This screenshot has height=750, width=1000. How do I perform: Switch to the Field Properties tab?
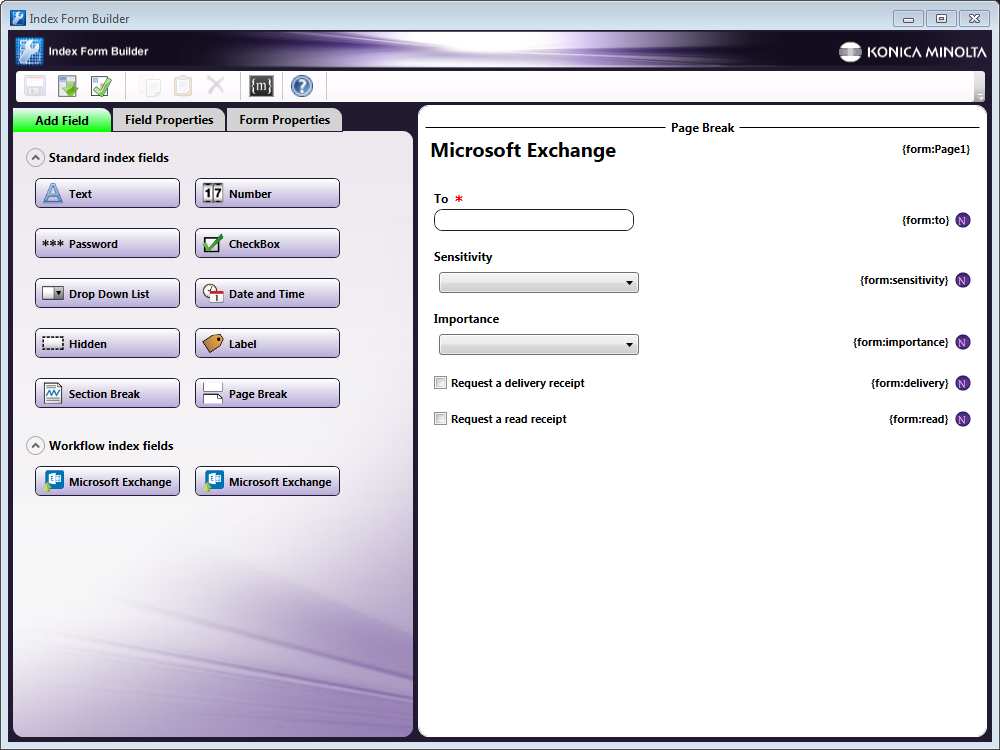(x=169, y=120)
